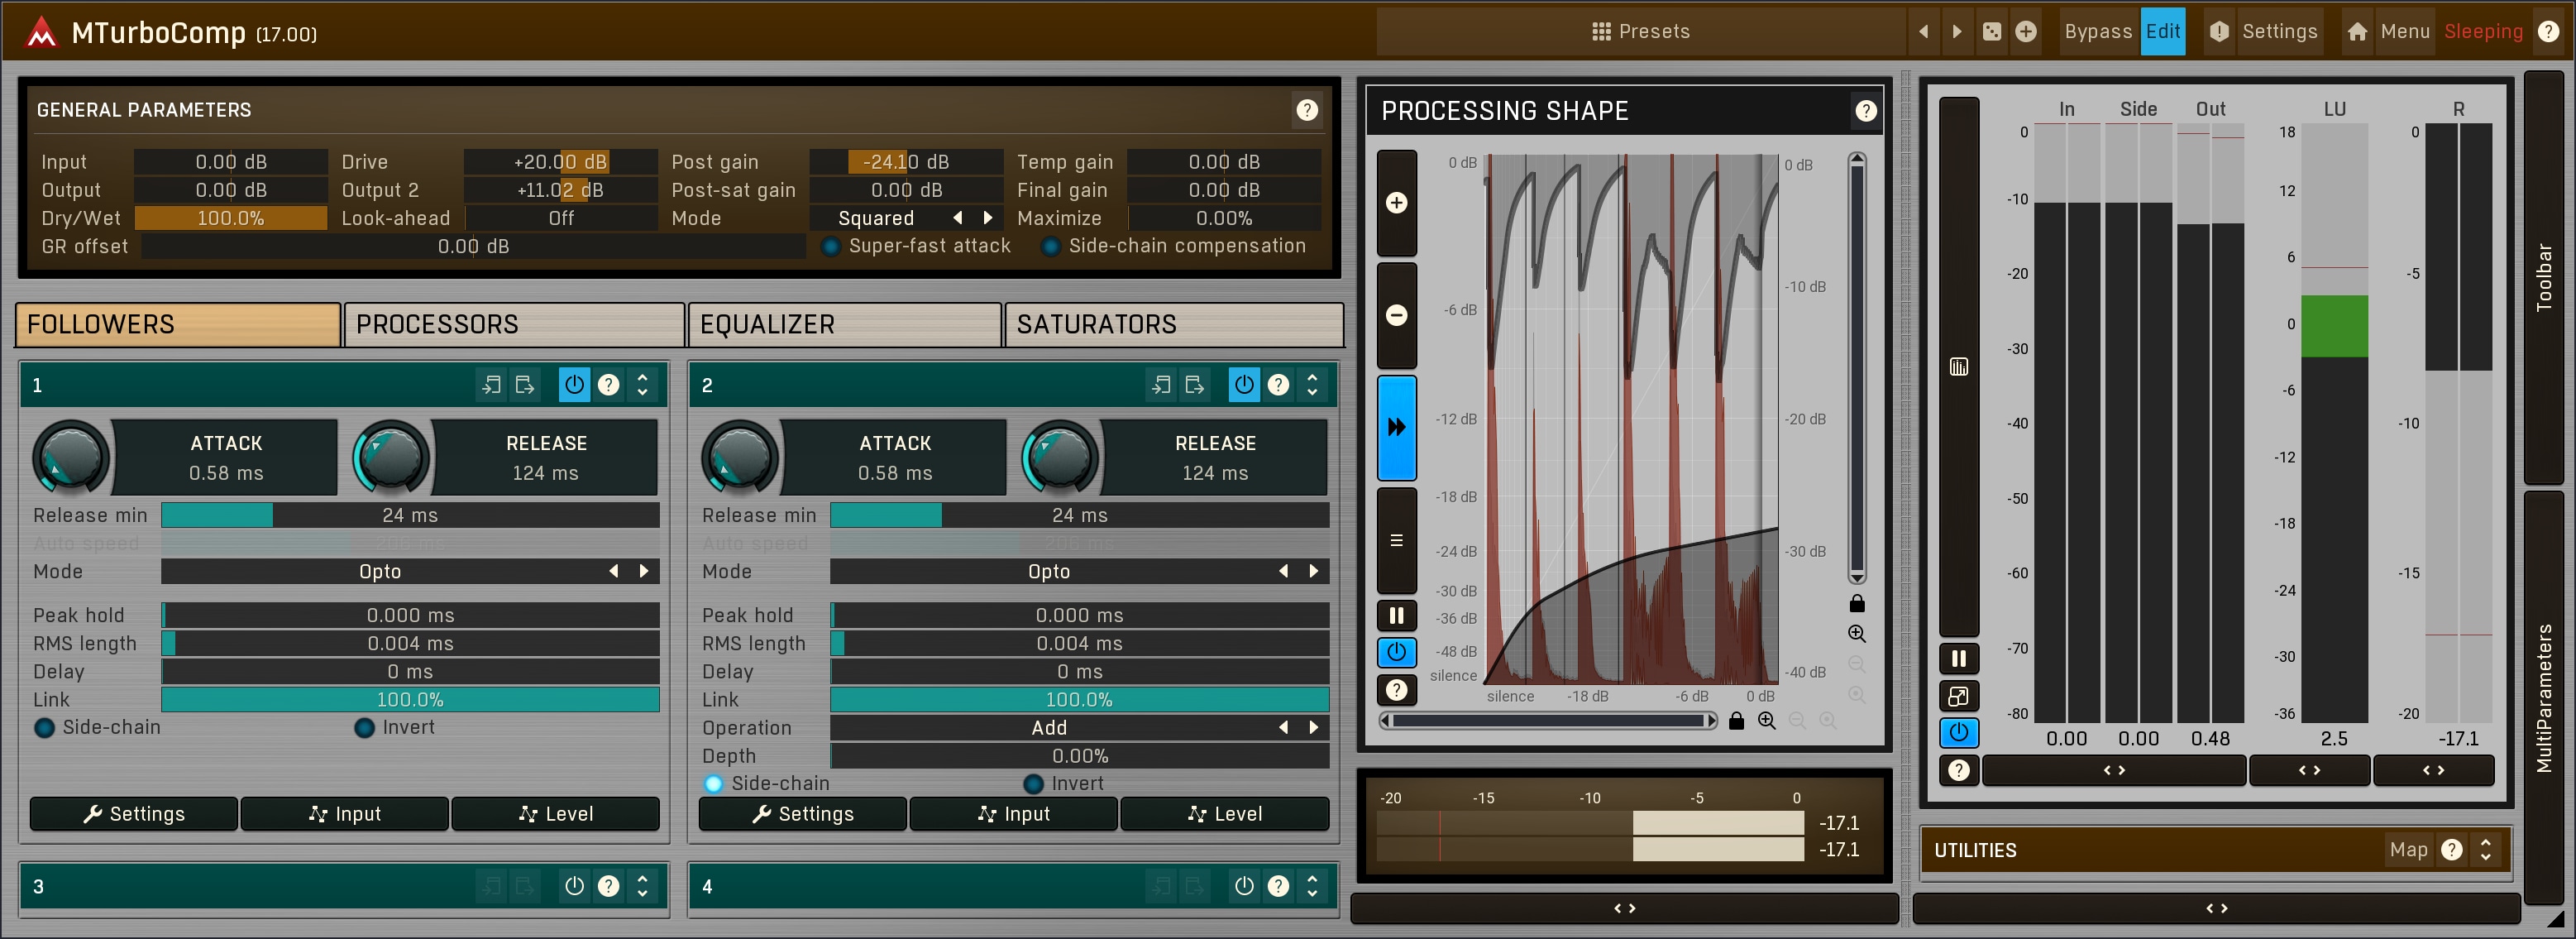Zoom in on the processing shape graph
Viewport: 2576px width, 939px height.
coord(1396,203)
